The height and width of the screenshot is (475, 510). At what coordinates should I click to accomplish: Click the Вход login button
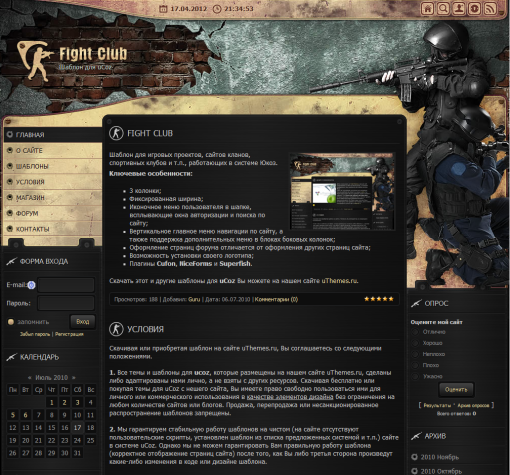pyautogui.click(x=82, y=322)
